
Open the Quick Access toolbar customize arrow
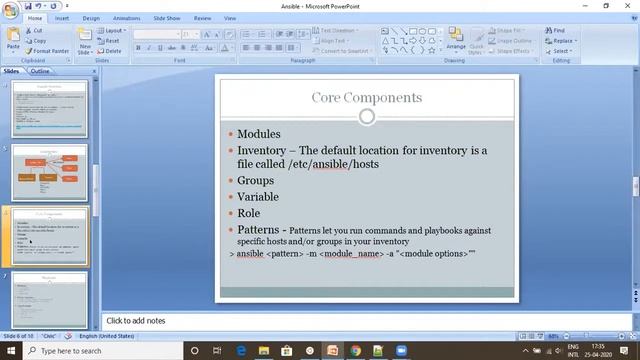click(x=67, y=6)
